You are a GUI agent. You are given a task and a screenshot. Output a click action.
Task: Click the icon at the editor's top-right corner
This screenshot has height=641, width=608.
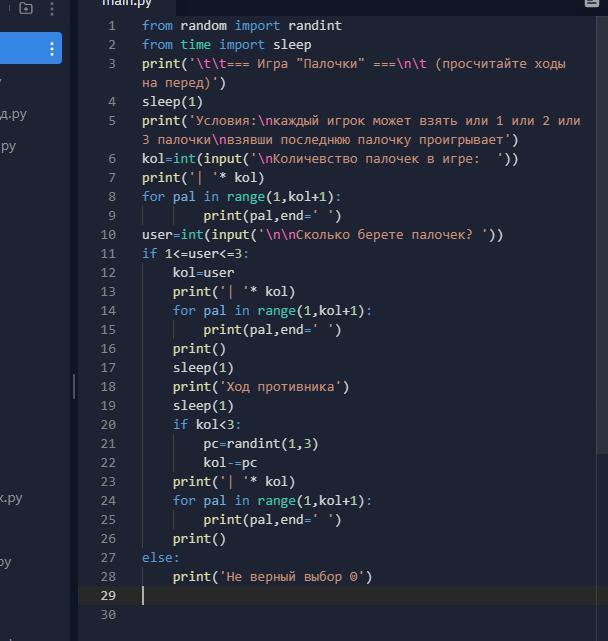(x=592, y=3)
